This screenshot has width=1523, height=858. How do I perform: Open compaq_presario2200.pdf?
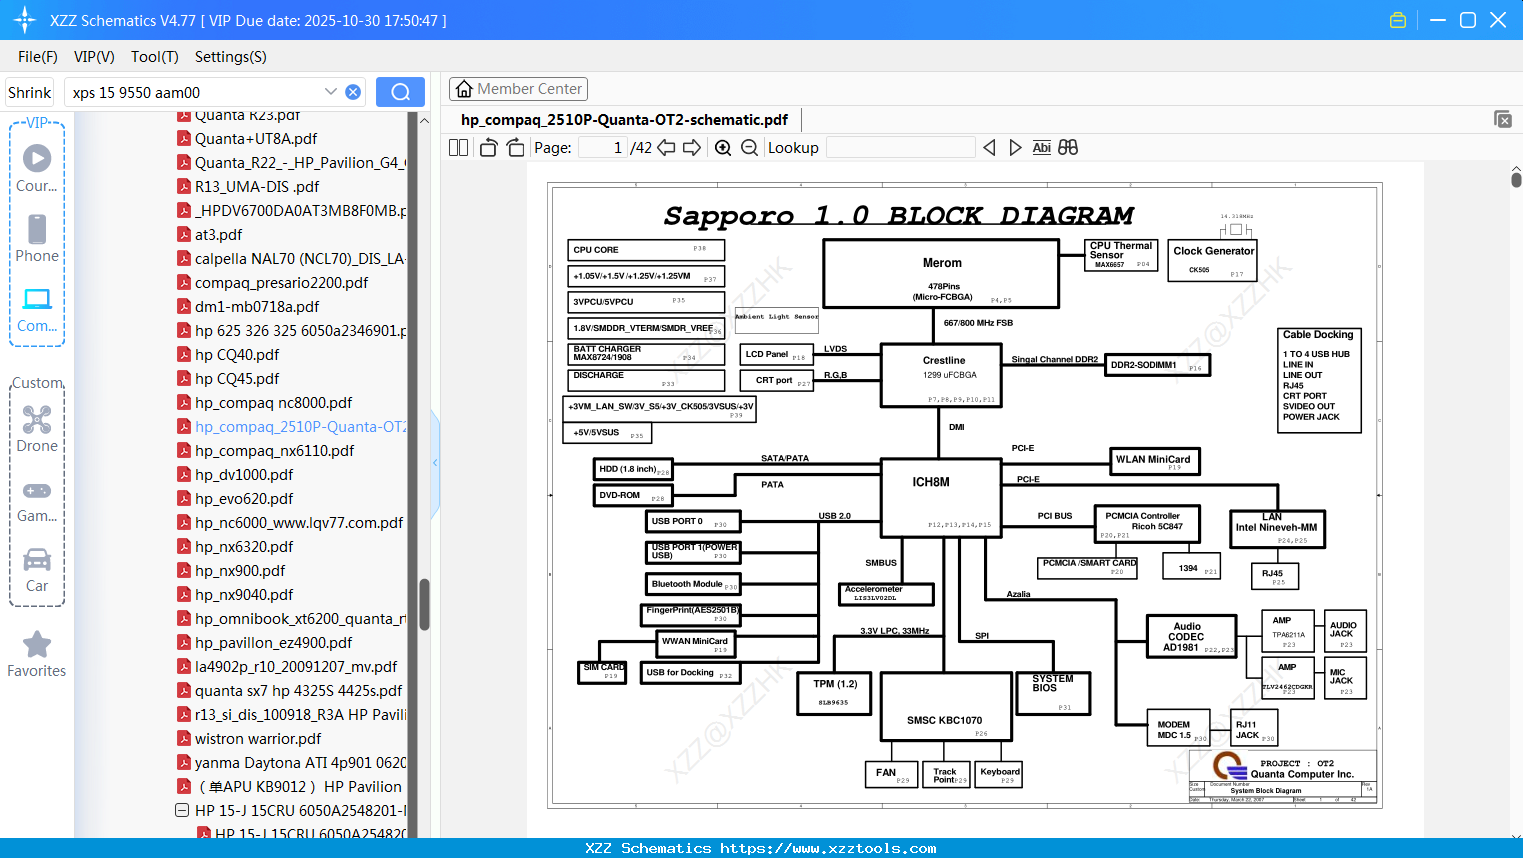pos(281,283)
